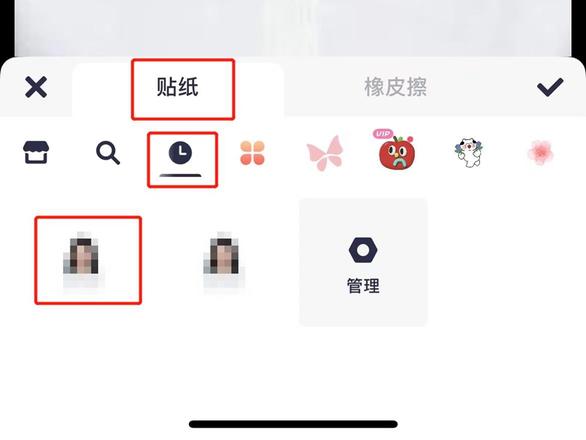Viewport: 586px width, 440px height.
Task: Open the pink butterfly sticker pack
Action: 324,153
